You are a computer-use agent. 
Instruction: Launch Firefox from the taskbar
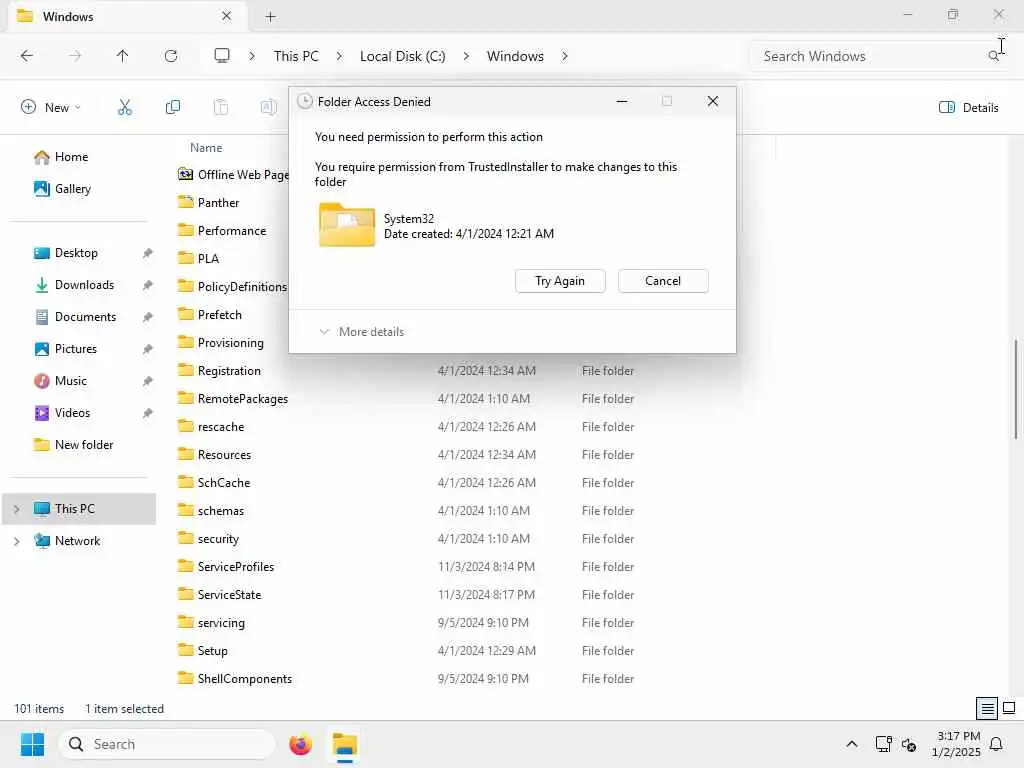(300, 744)
